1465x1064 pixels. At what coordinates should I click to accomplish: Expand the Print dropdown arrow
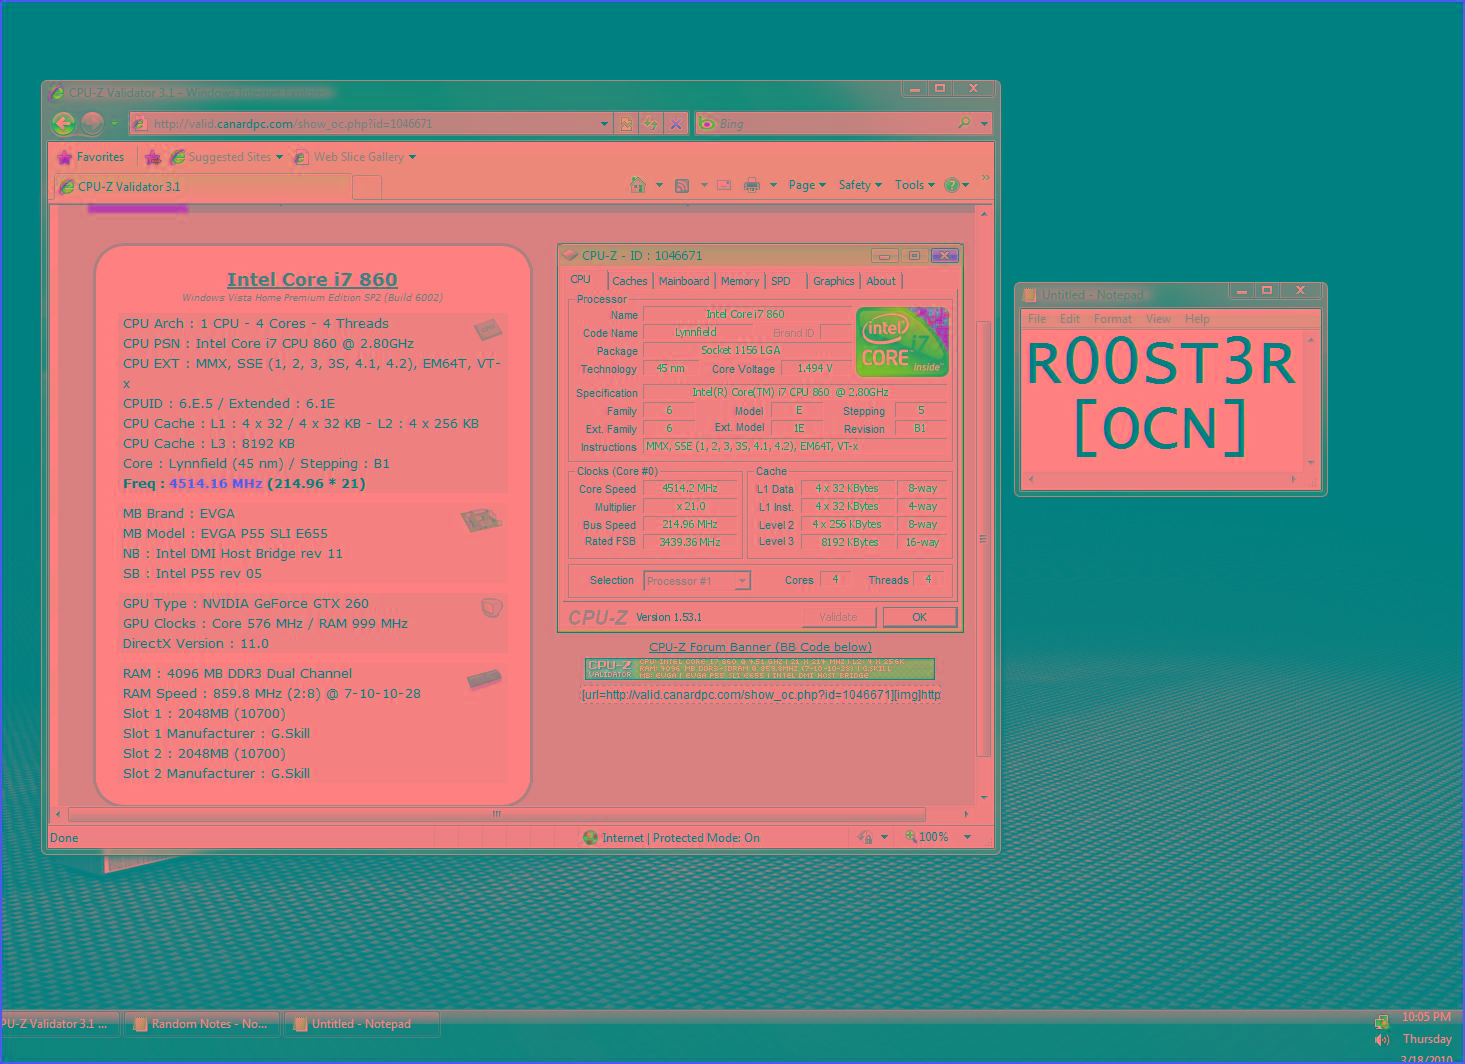click(x=773, y=185)
